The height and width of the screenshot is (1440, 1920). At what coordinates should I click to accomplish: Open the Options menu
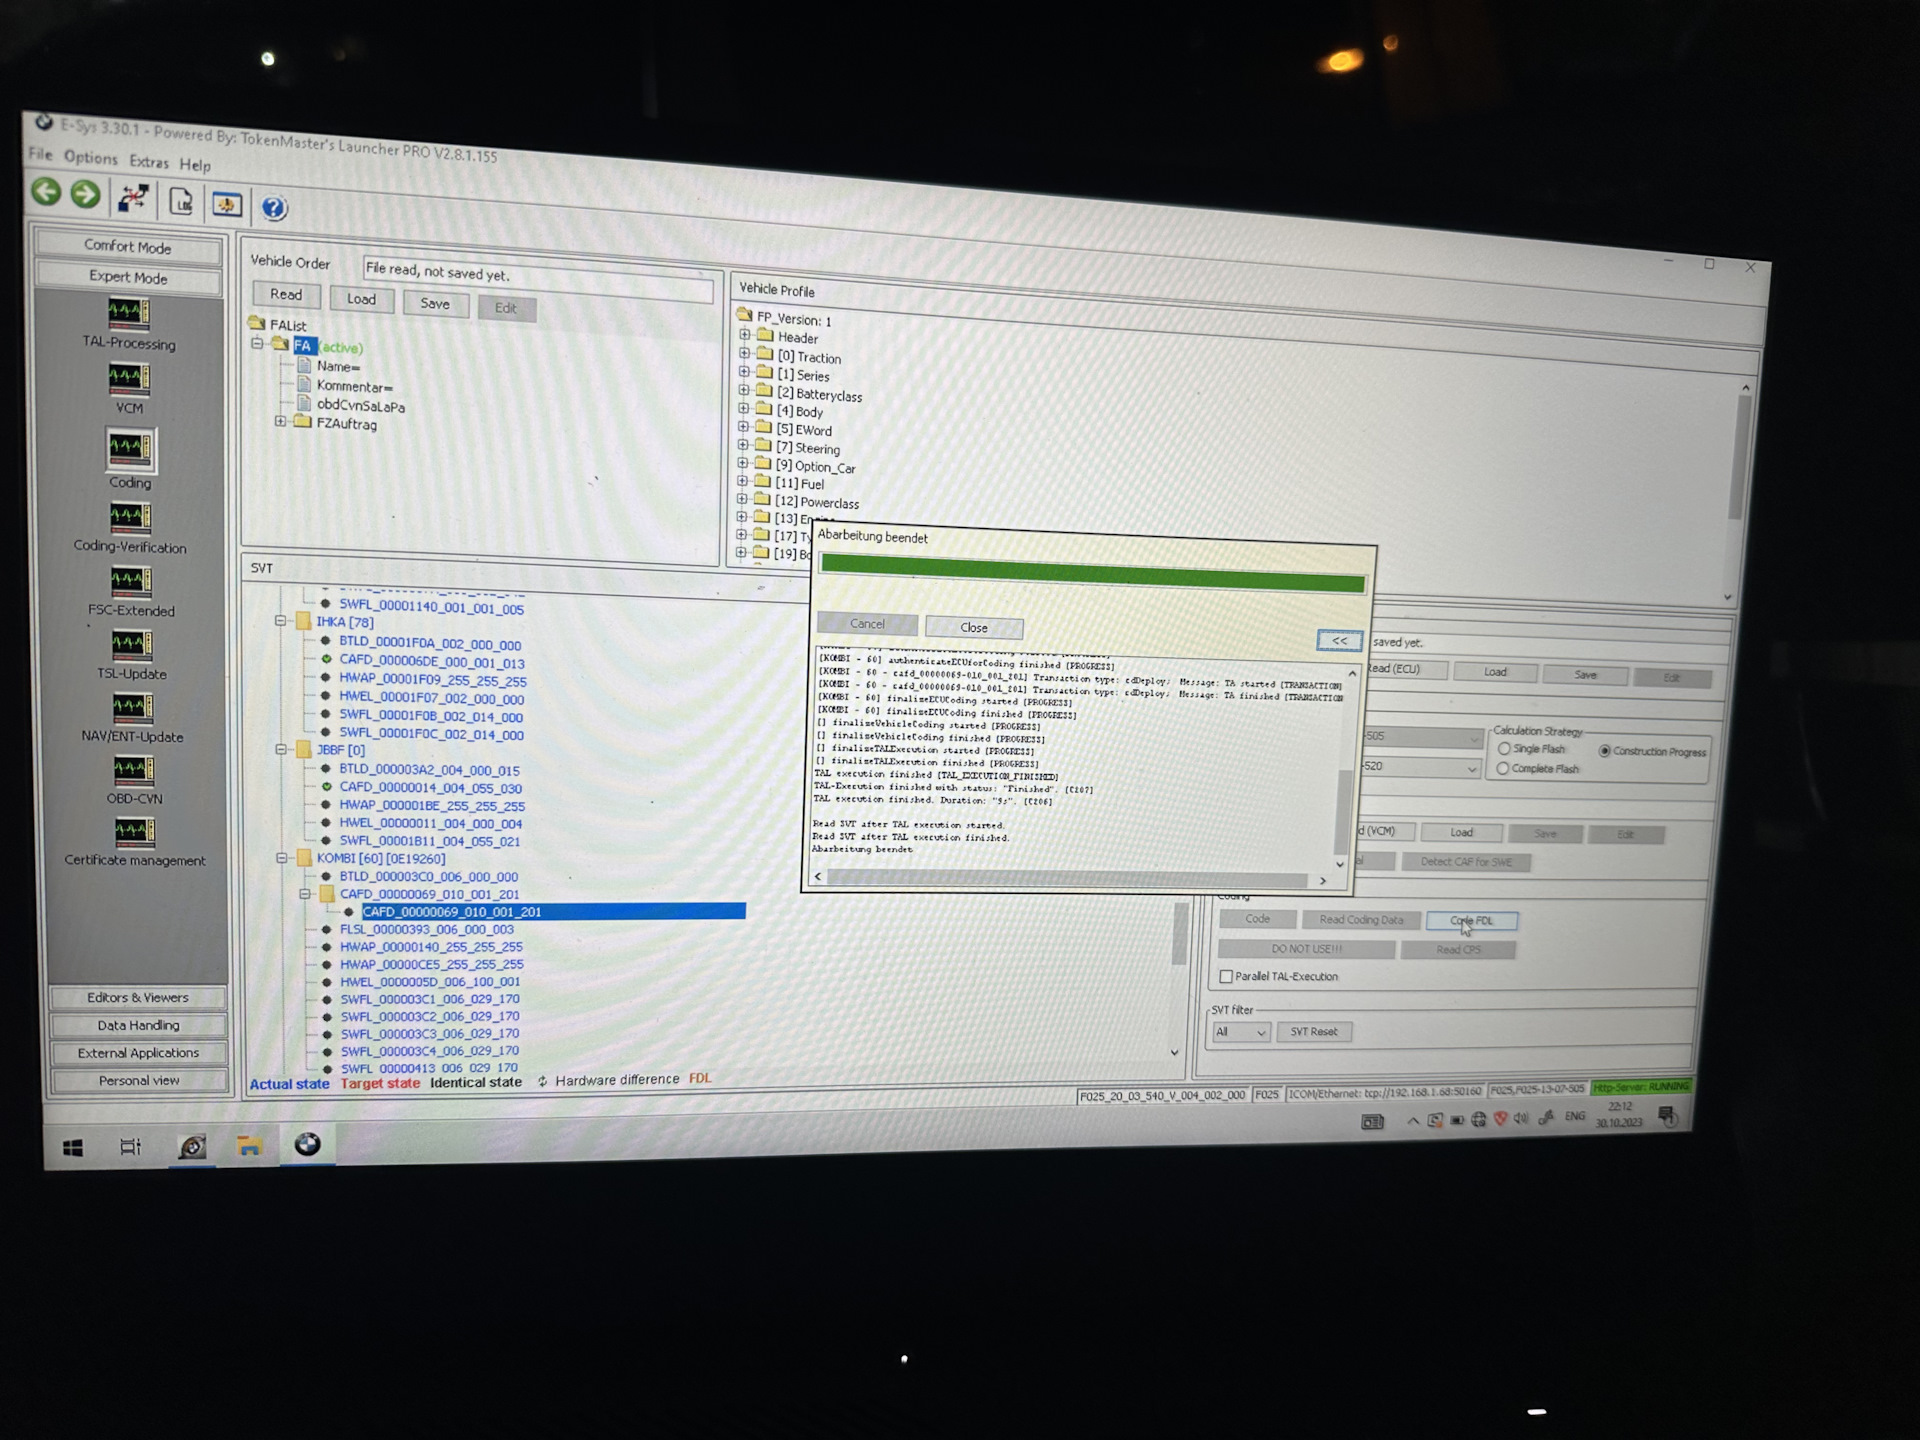click(90, 157)
